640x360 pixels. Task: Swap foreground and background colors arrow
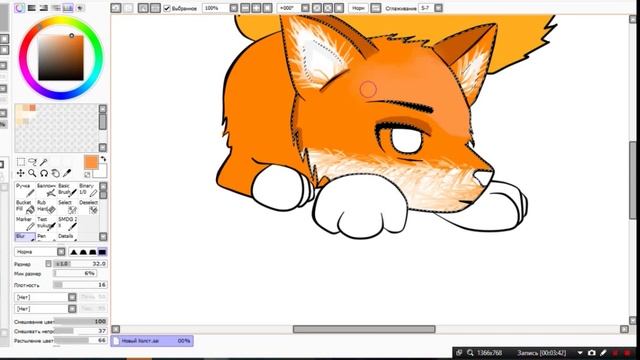(103, 159)
